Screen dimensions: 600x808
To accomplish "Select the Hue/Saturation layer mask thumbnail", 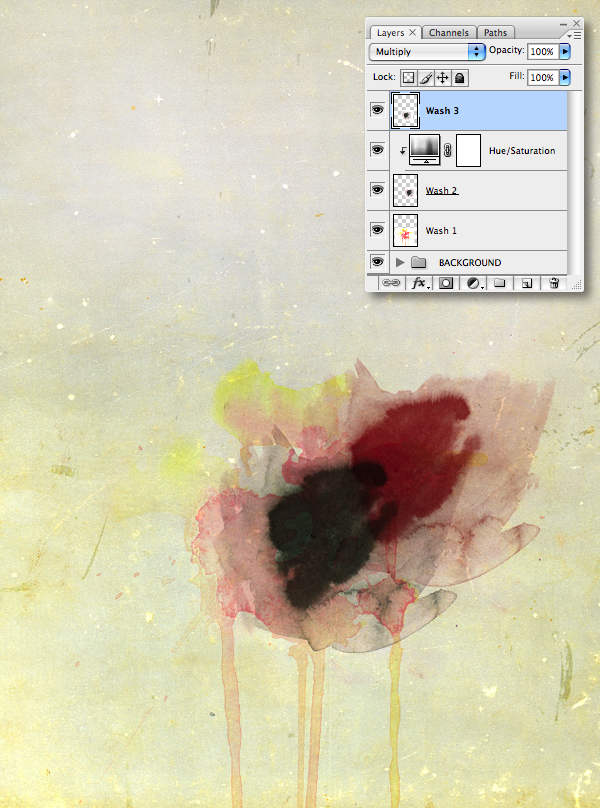I will [x=469, y=150].
